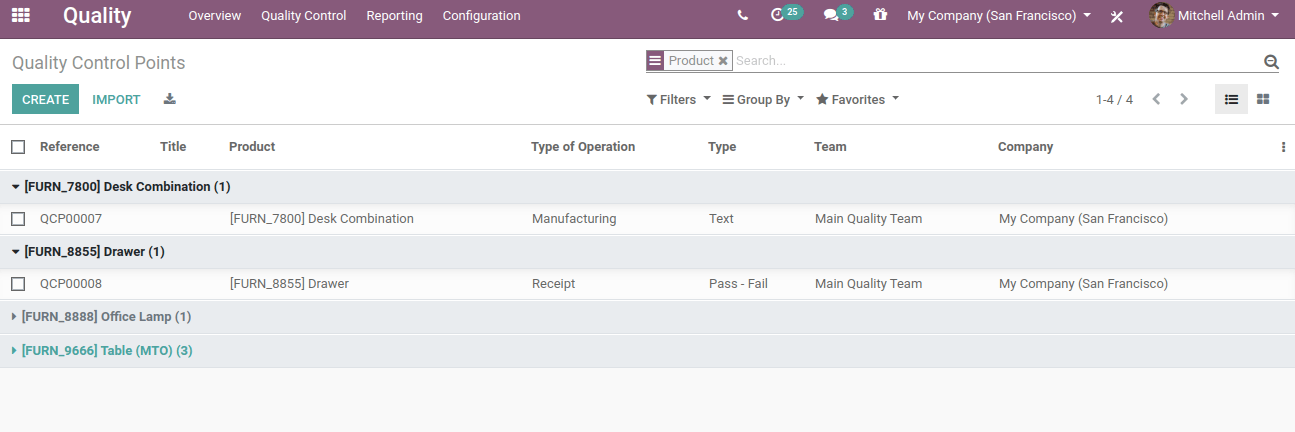Open the Reporting menu
The height and width of the screenshot is (432, 1295).
coord(394,16)
